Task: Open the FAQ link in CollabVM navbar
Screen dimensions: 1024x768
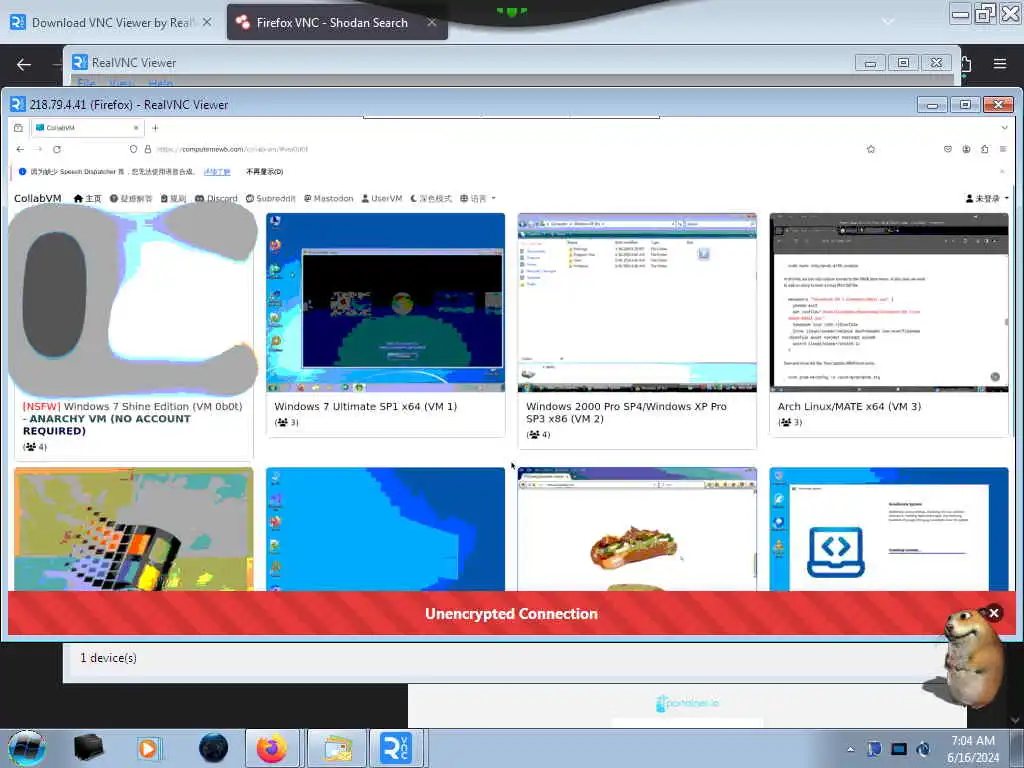Action: point(131,199)
